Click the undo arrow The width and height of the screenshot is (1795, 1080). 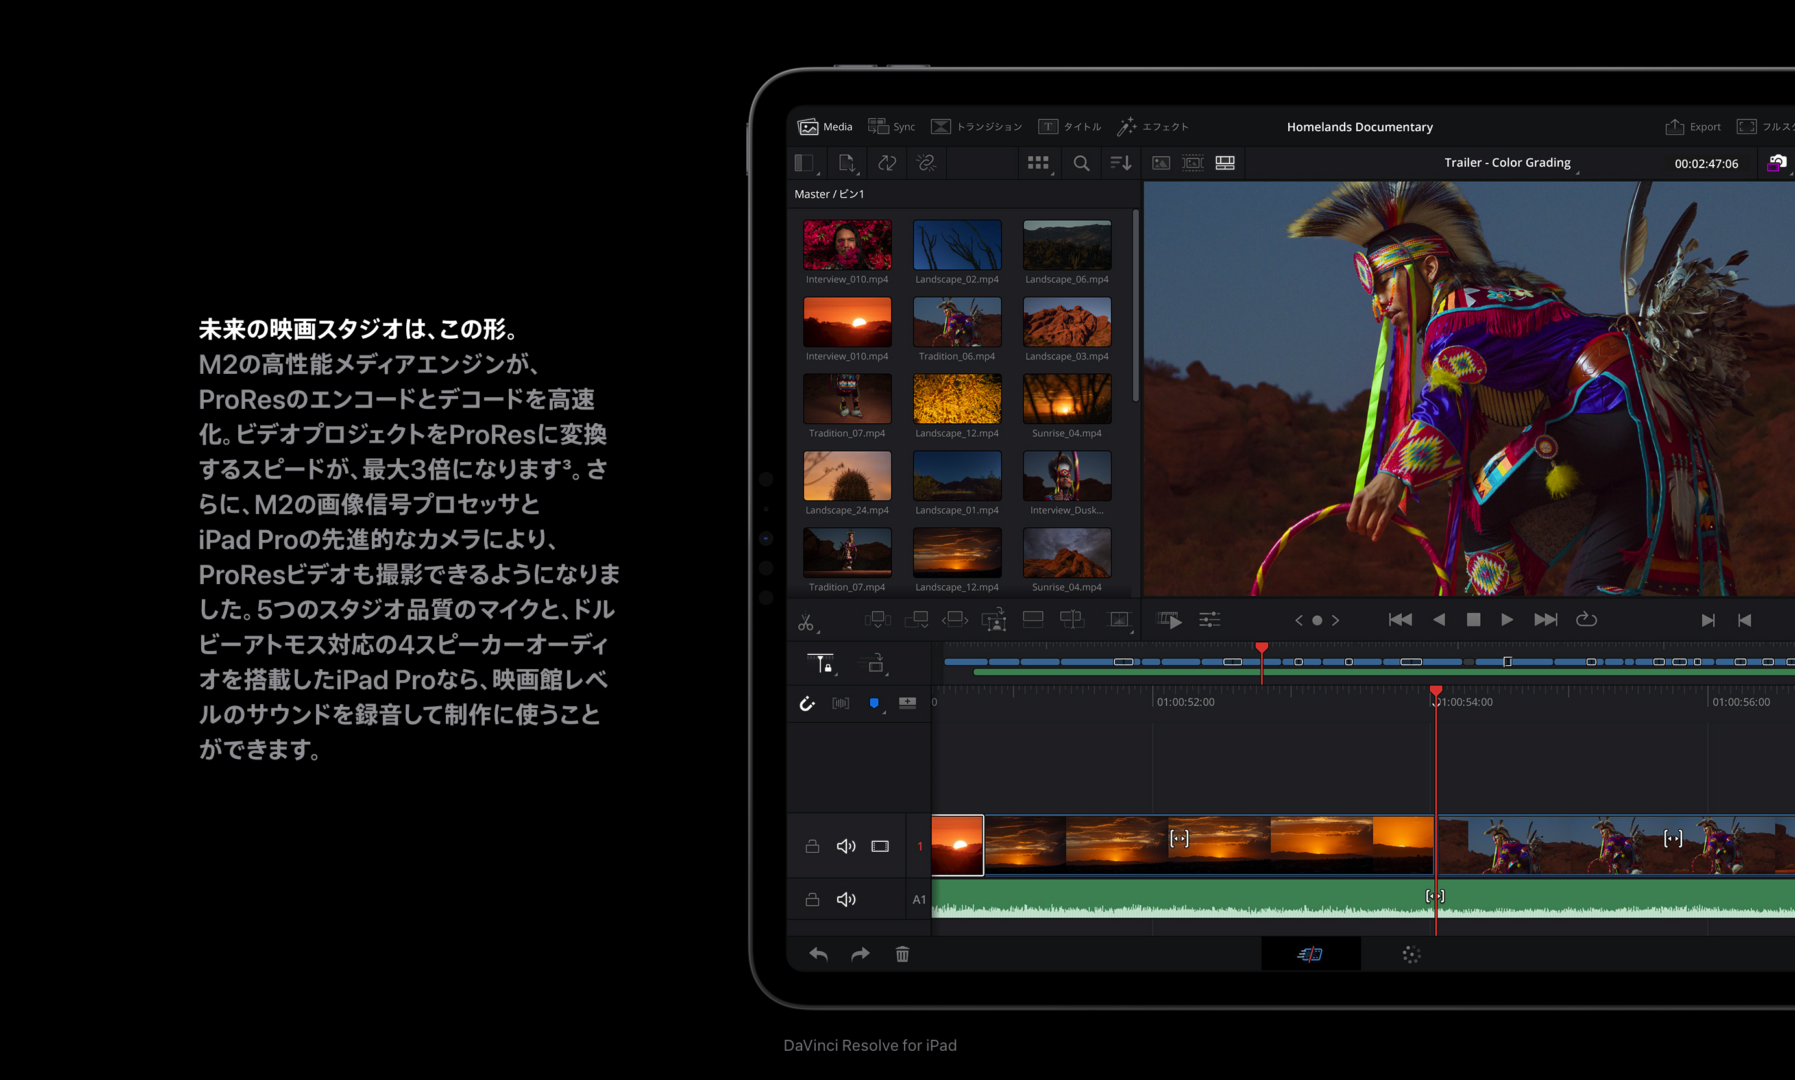click(x=818, y=954)
